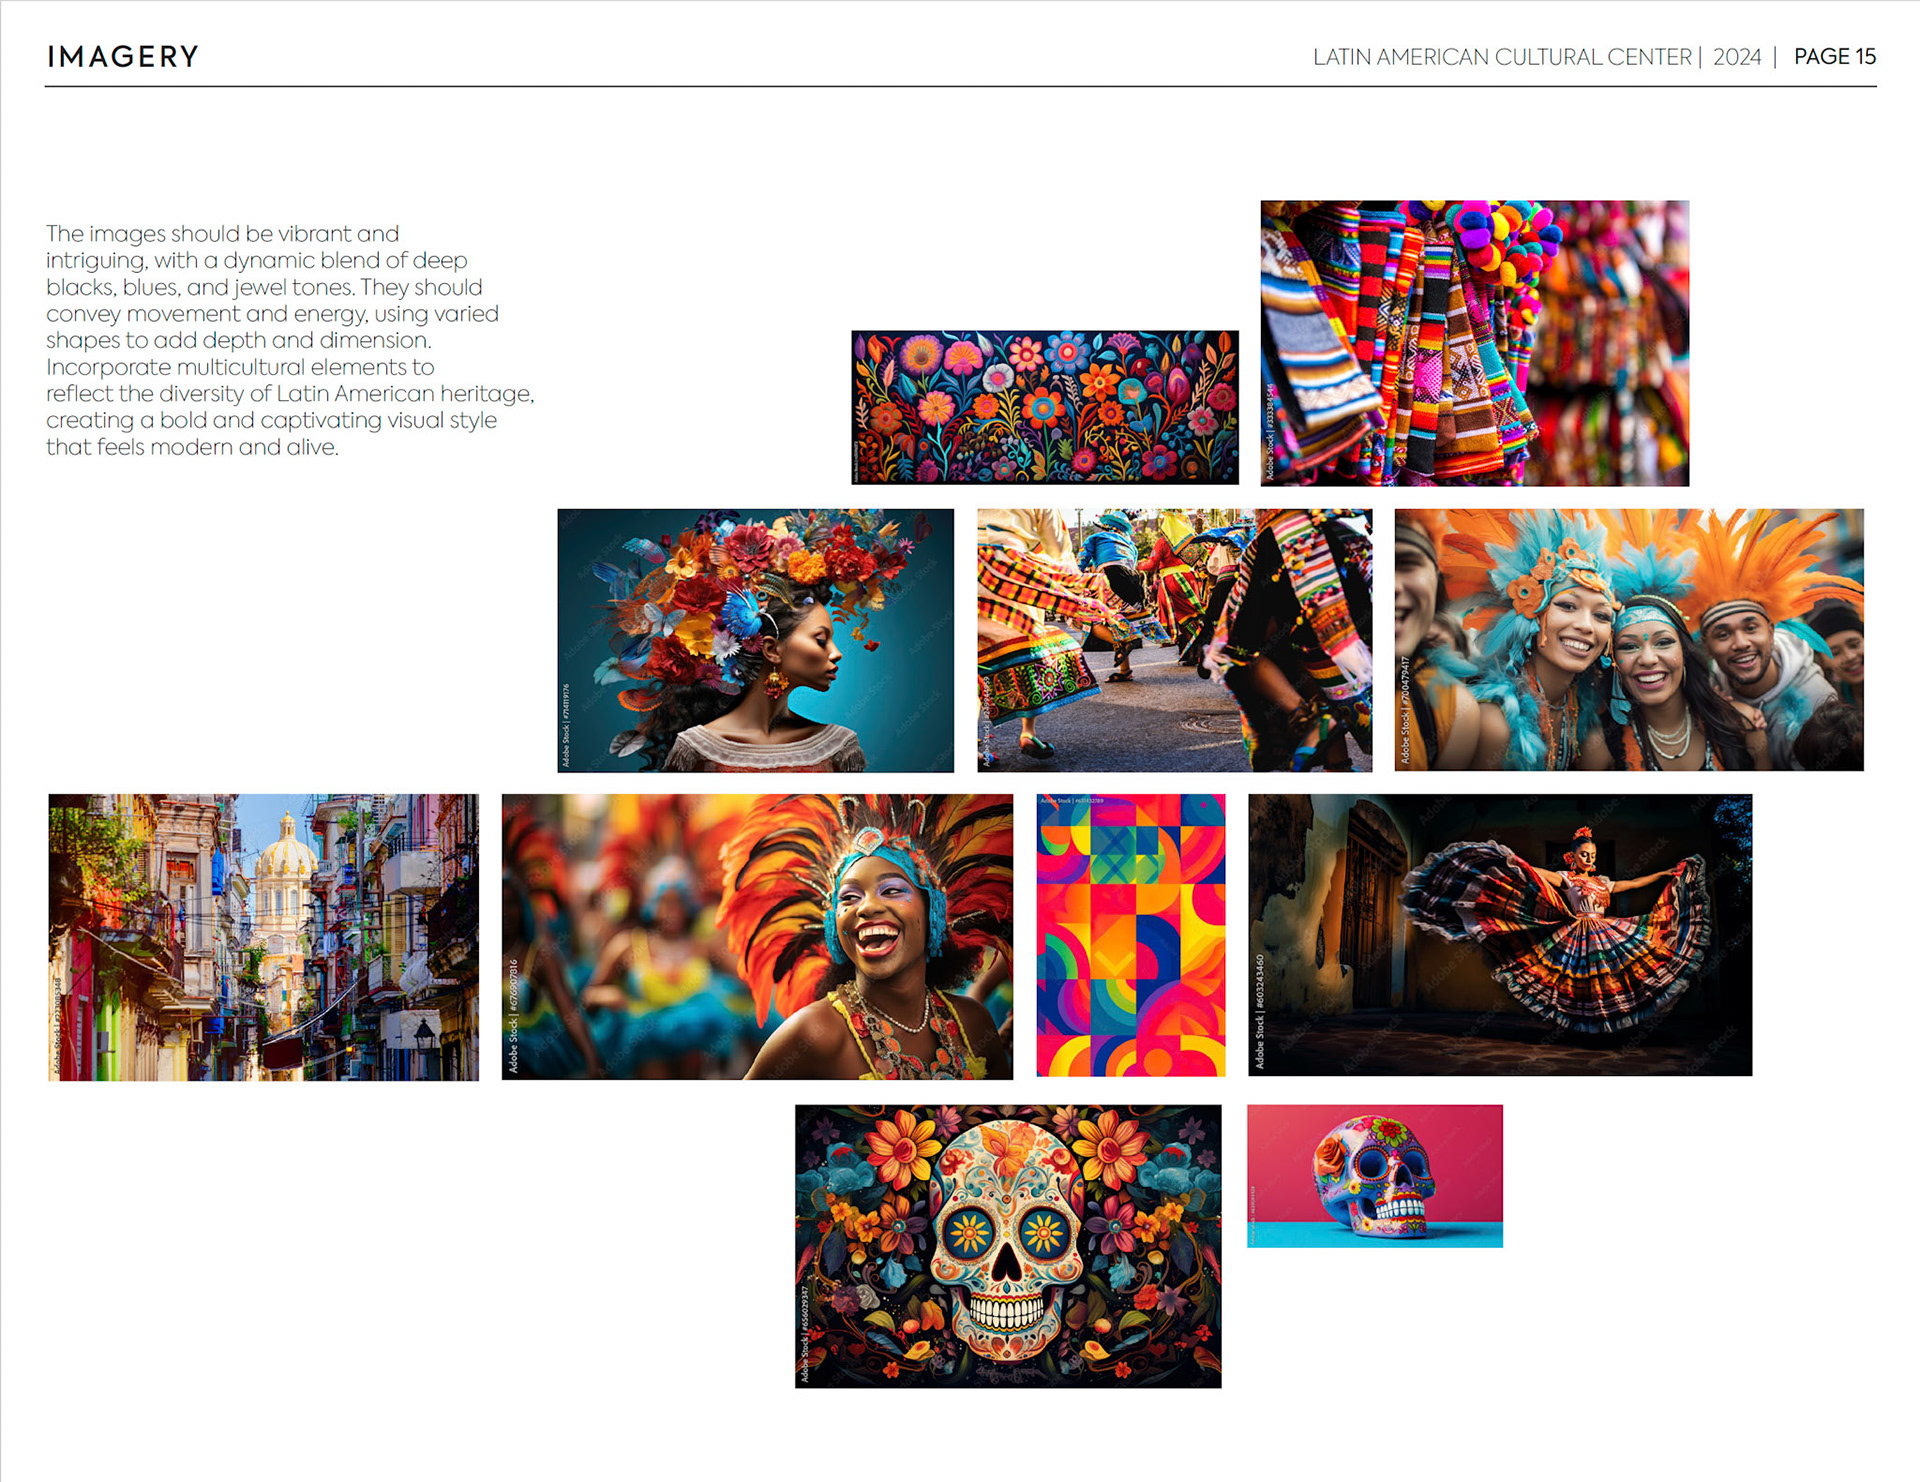The height and width of the screenshot is (1482, 1920).
Task: Select the sugar skull floral illustration
Action: pyautogui.click(x=1007, y=1246)
